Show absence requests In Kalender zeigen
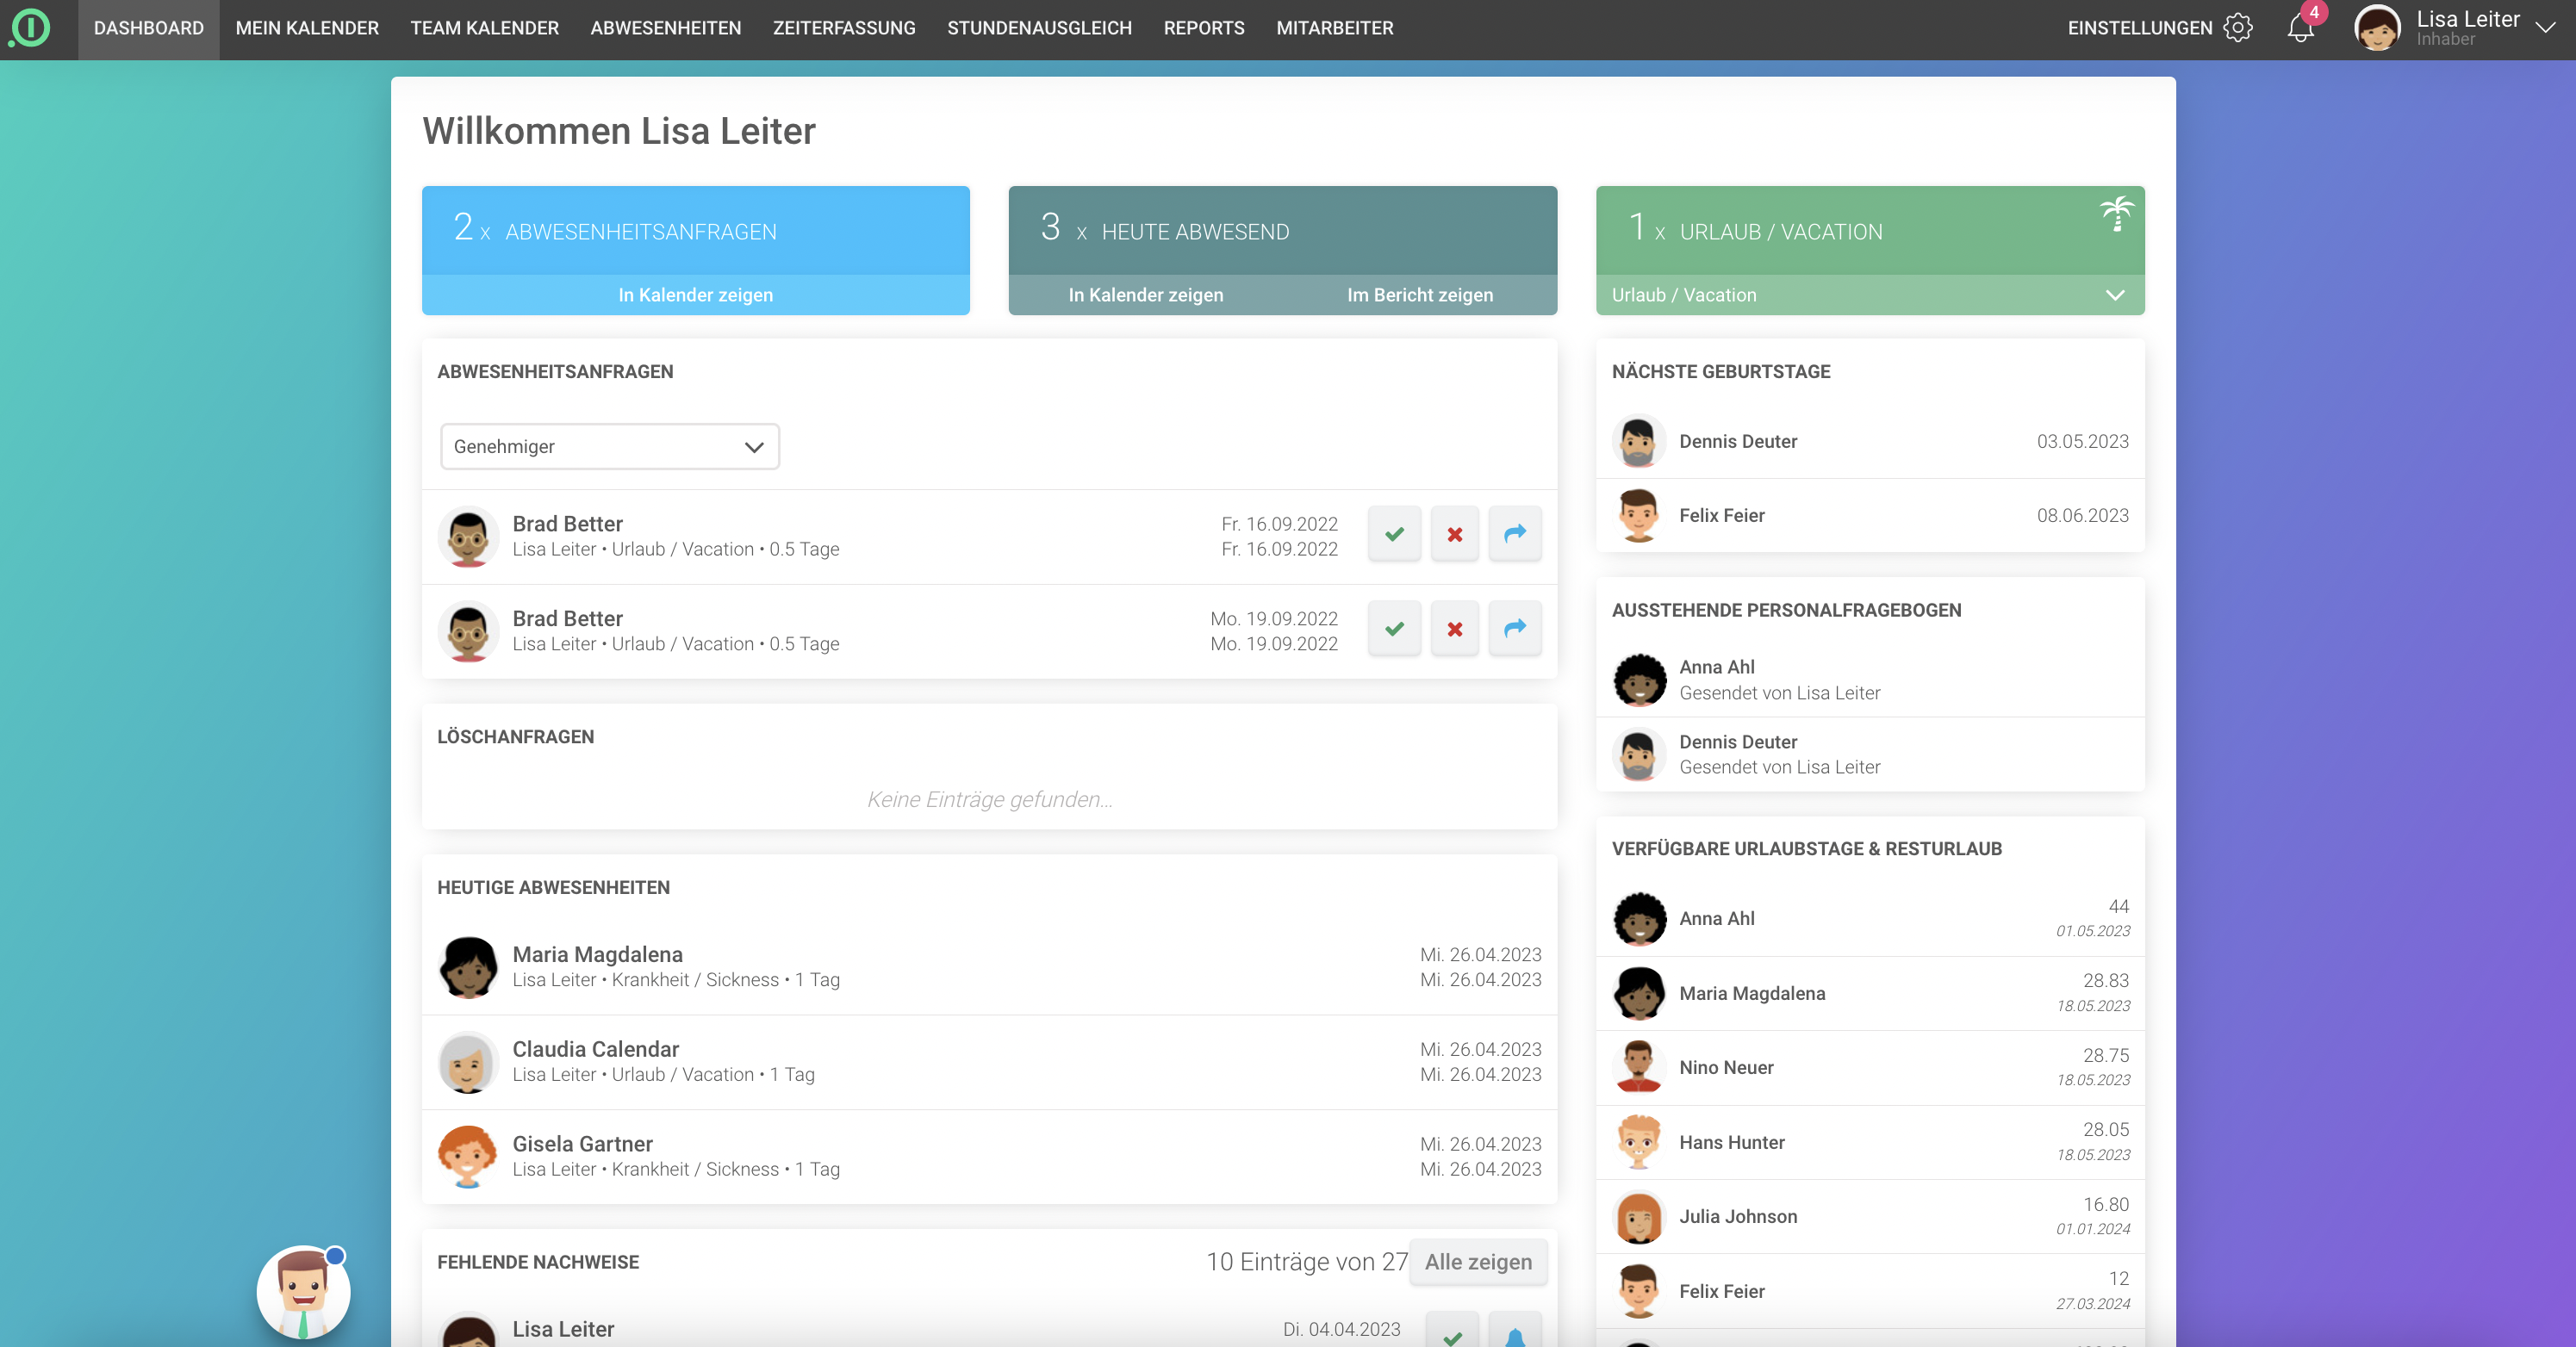 tap(695, 295)
